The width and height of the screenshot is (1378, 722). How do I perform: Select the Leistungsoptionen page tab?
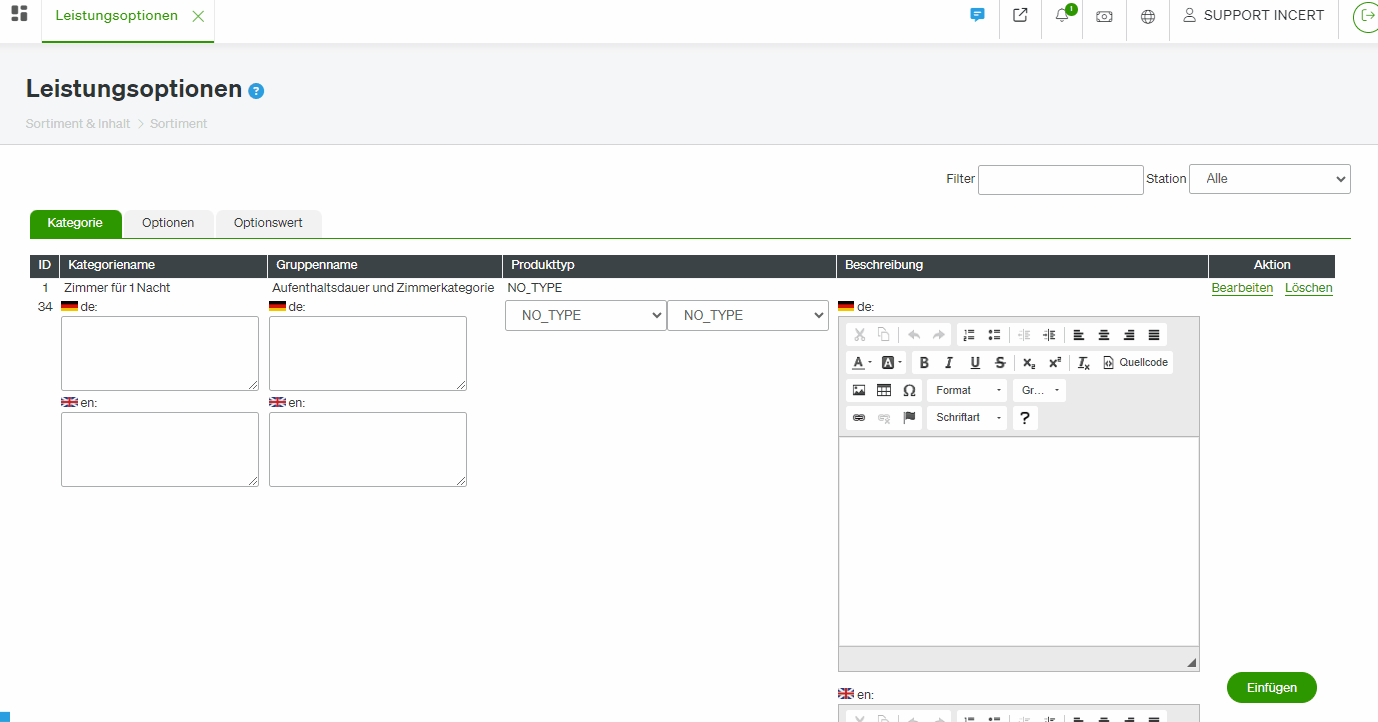[117, 16]
